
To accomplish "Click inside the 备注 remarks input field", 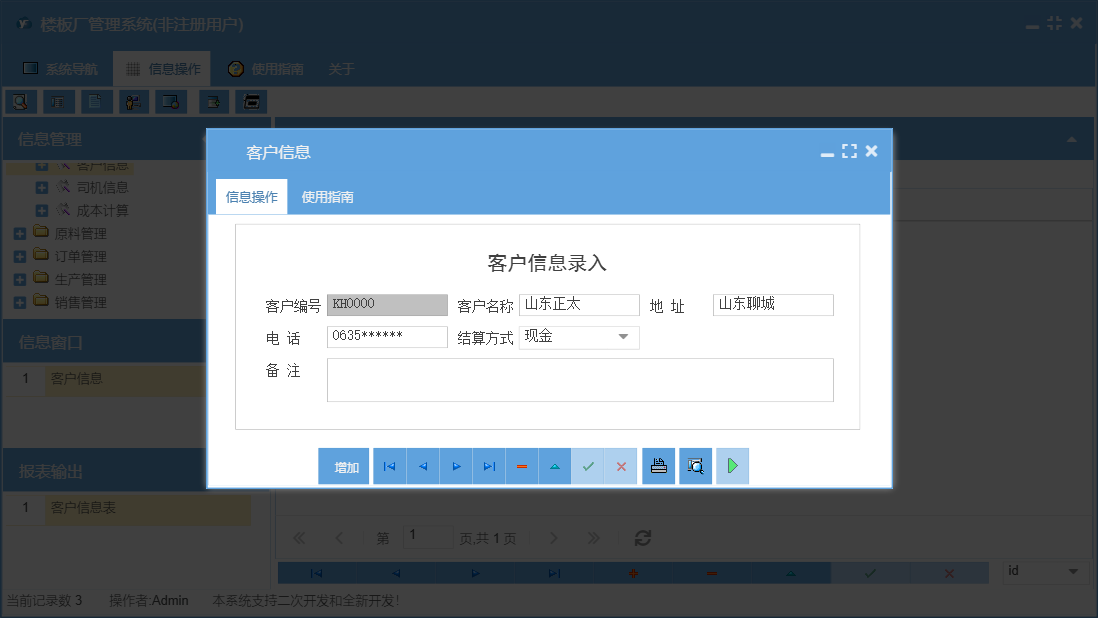I will (580, 380).
